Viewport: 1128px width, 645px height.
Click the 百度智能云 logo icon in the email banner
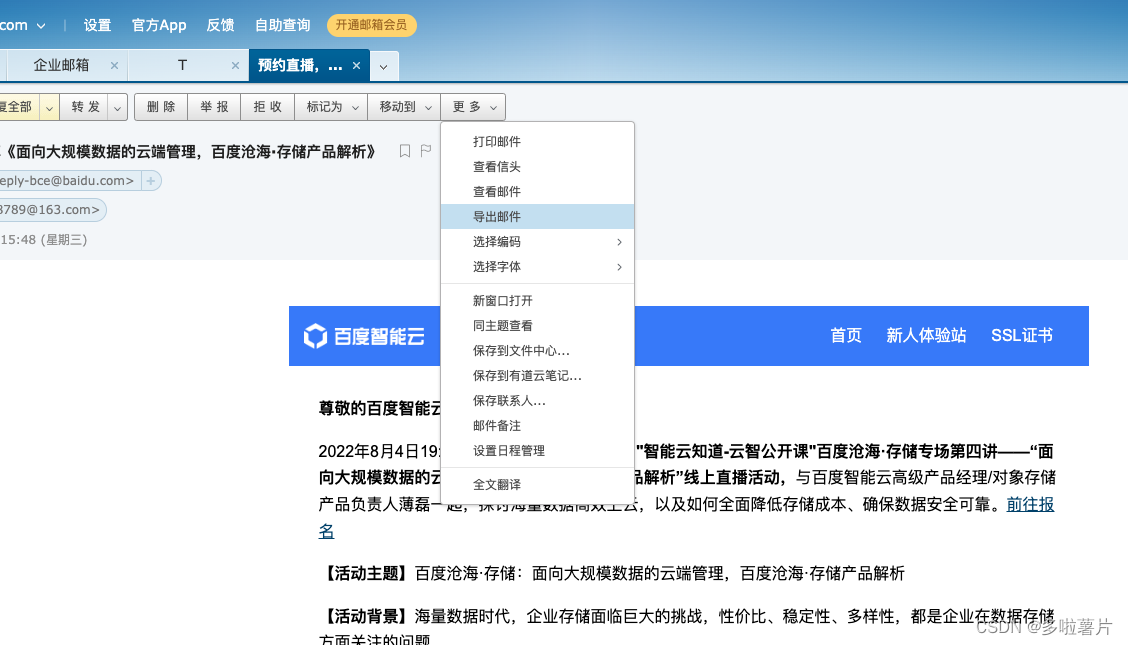point(315,336)
